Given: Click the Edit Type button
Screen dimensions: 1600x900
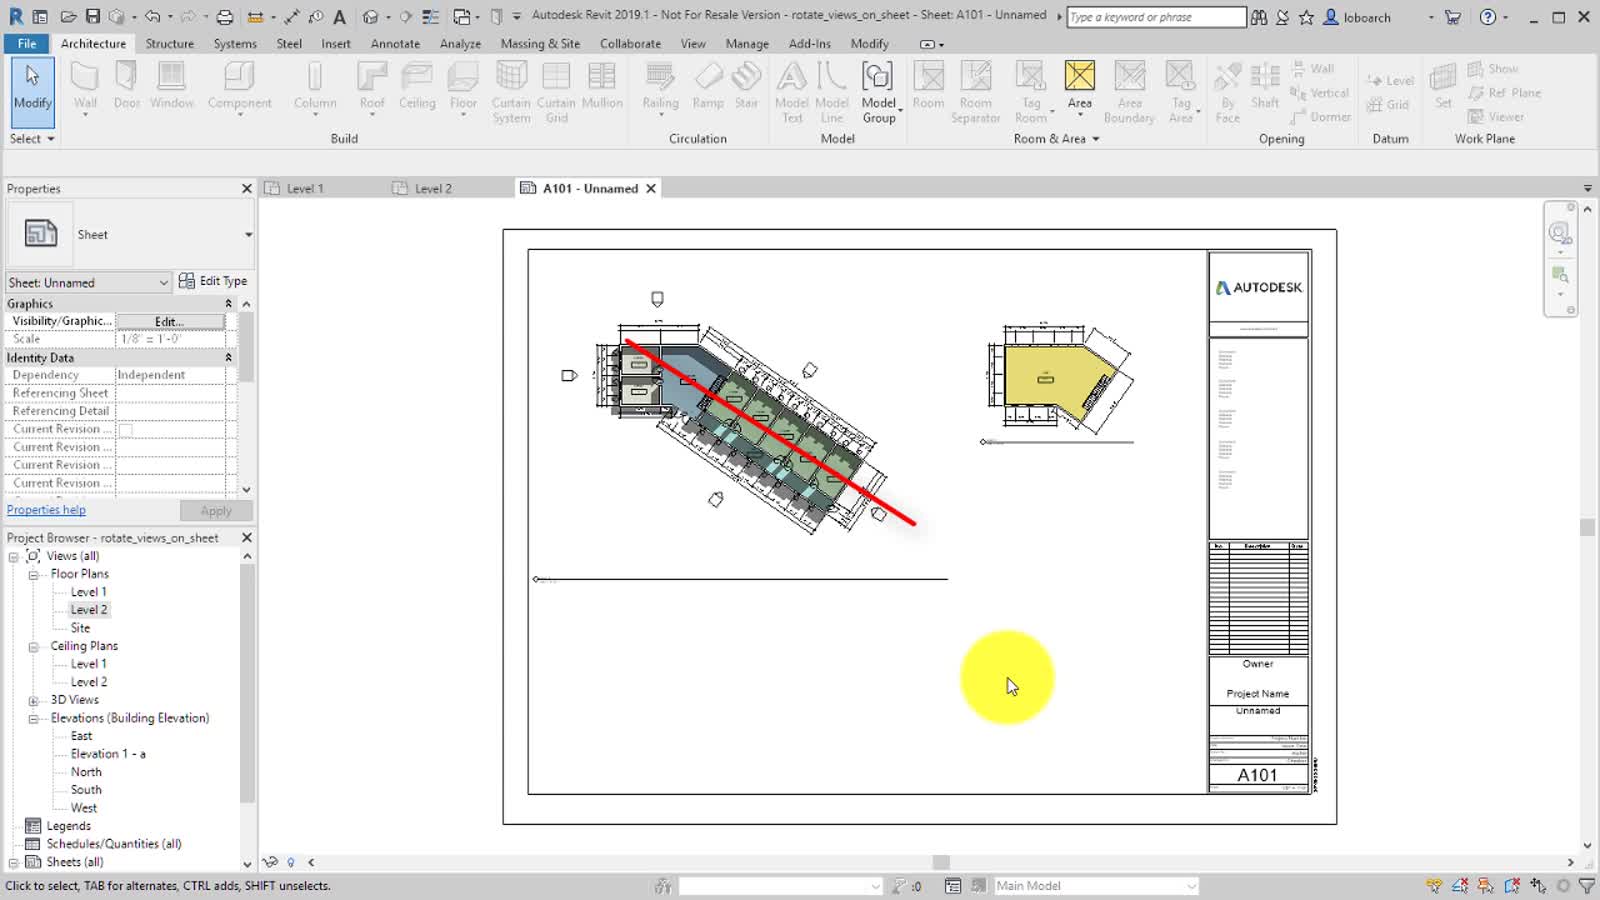Looking at the screenshot, I should pos(213,281).
